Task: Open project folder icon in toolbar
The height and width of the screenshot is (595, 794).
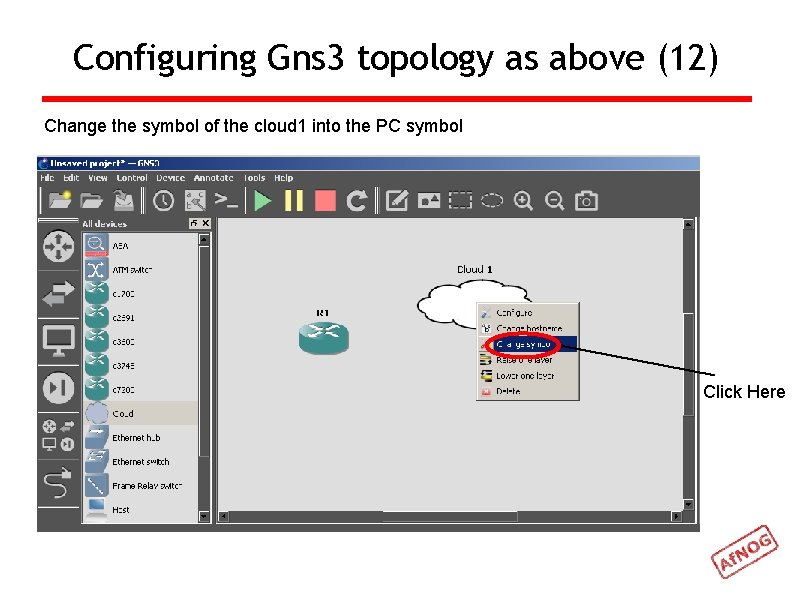Action: (91, 201)
